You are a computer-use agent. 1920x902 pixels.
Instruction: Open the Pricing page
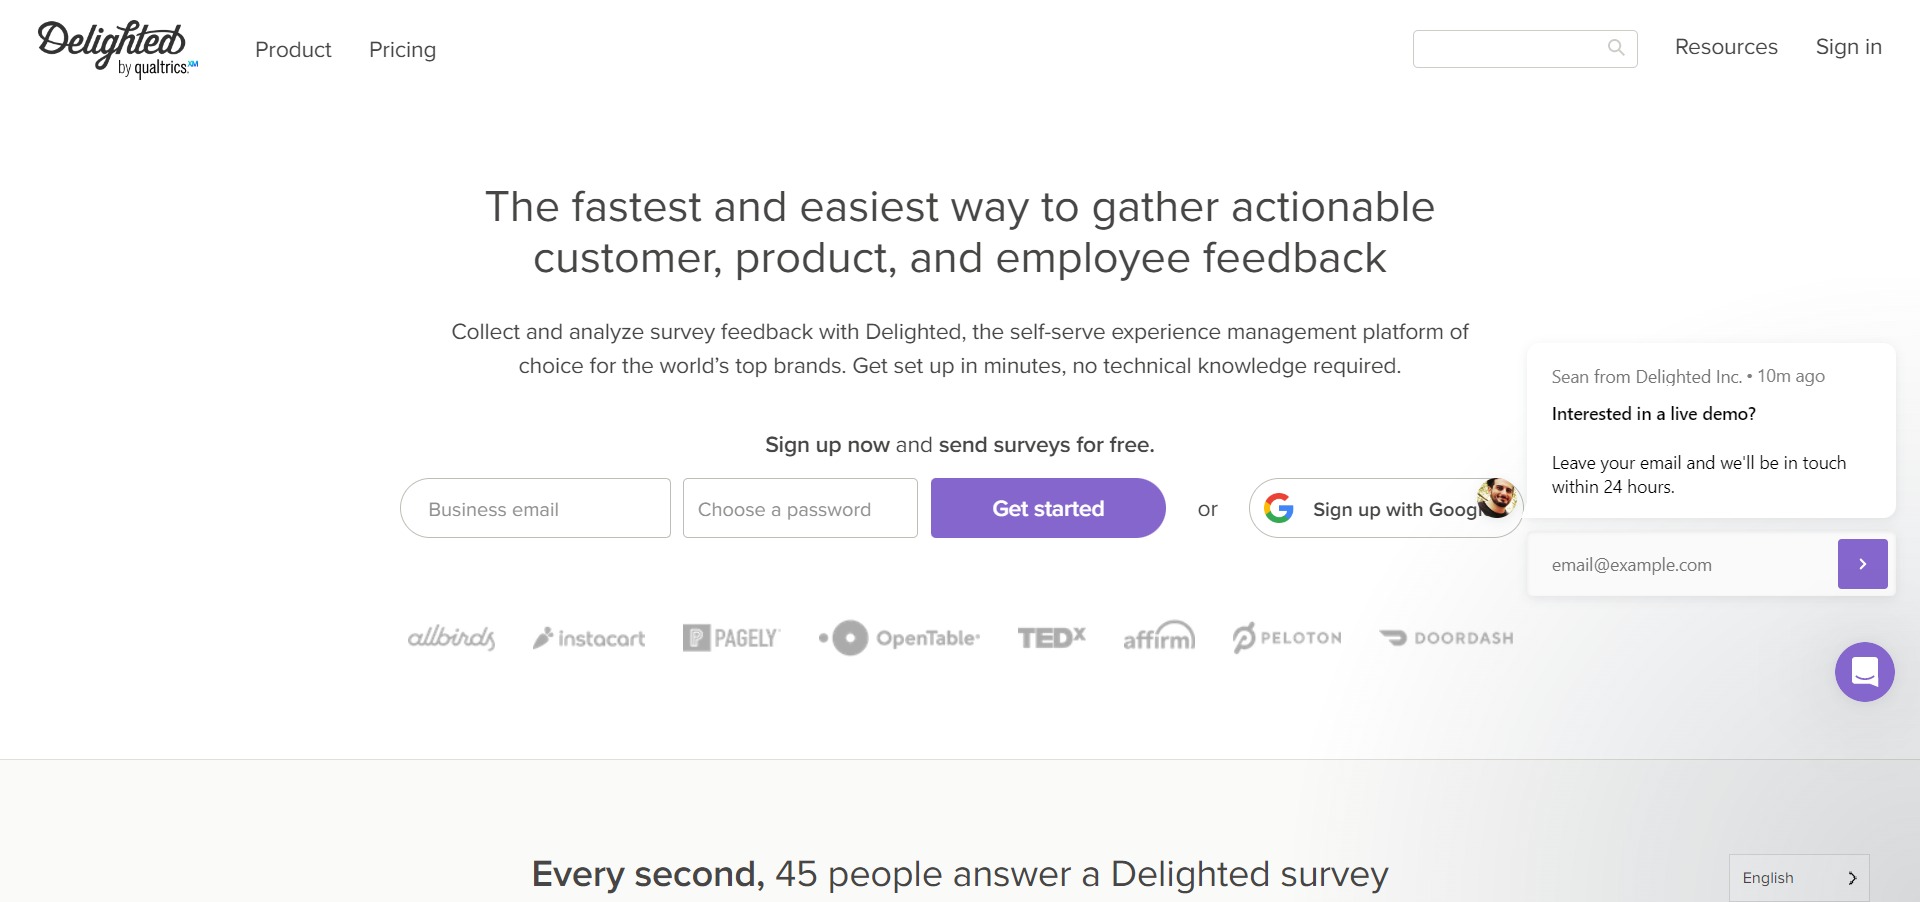point(402,49)
